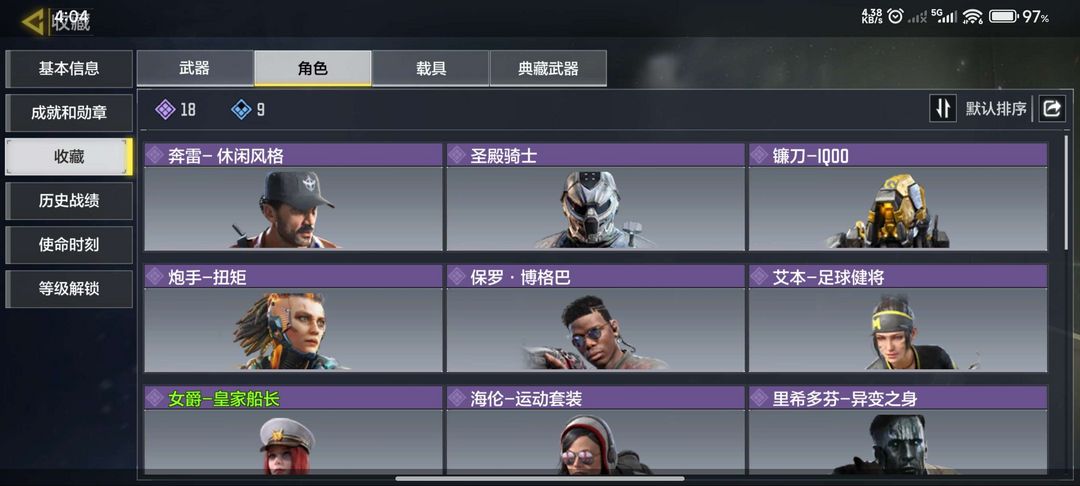Click the sort order arrows icon

click(x=943, y=109)
